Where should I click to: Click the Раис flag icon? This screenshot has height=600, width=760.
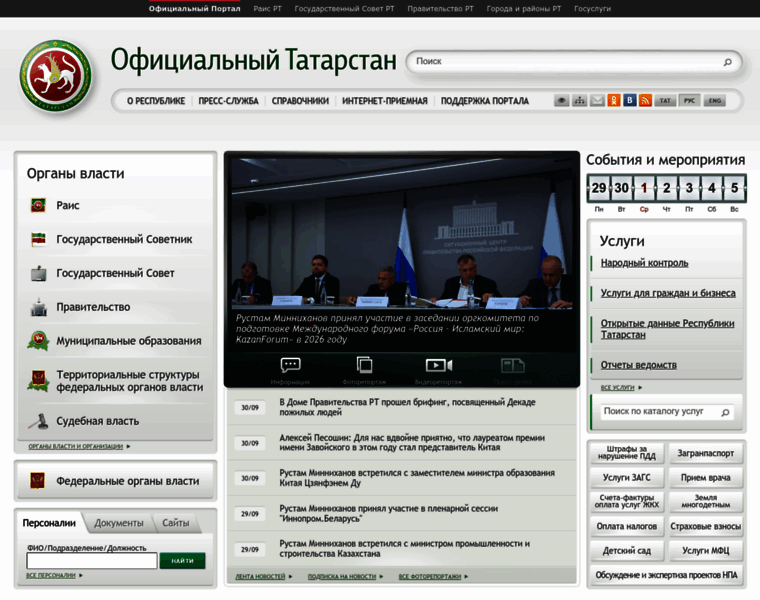38,205
